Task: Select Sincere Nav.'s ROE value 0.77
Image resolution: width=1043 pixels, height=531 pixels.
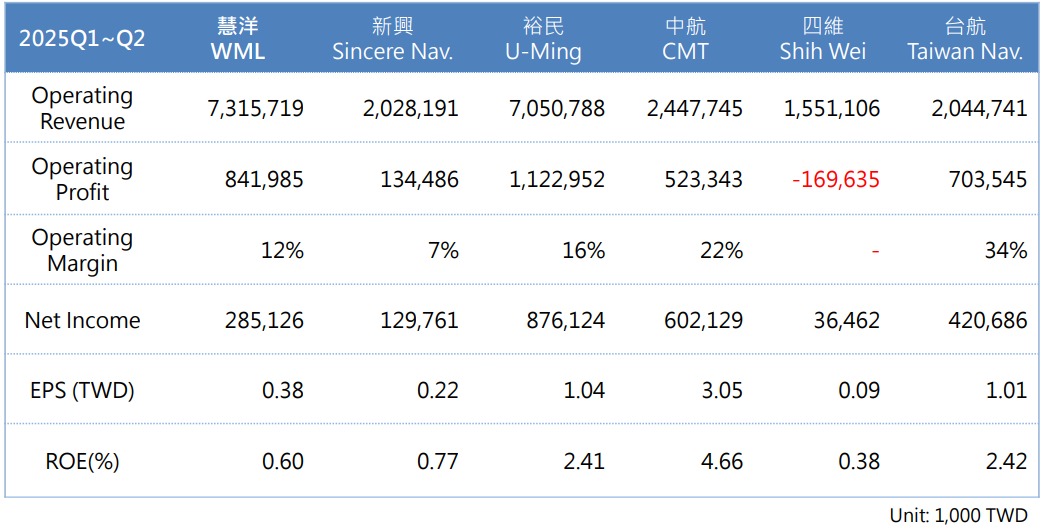Action: tap(439, 461)
